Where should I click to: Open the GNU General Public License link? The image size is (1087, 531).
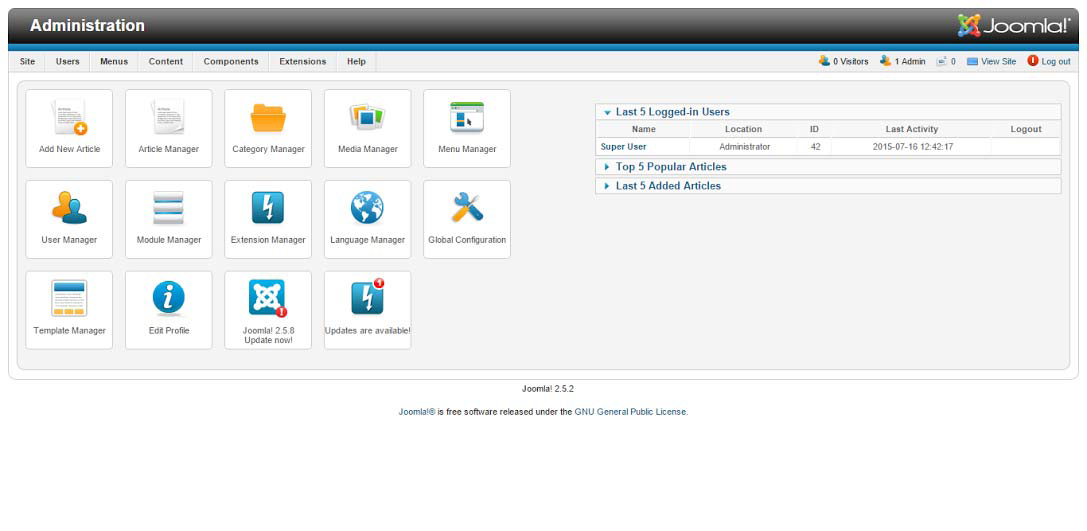point(630,412)
